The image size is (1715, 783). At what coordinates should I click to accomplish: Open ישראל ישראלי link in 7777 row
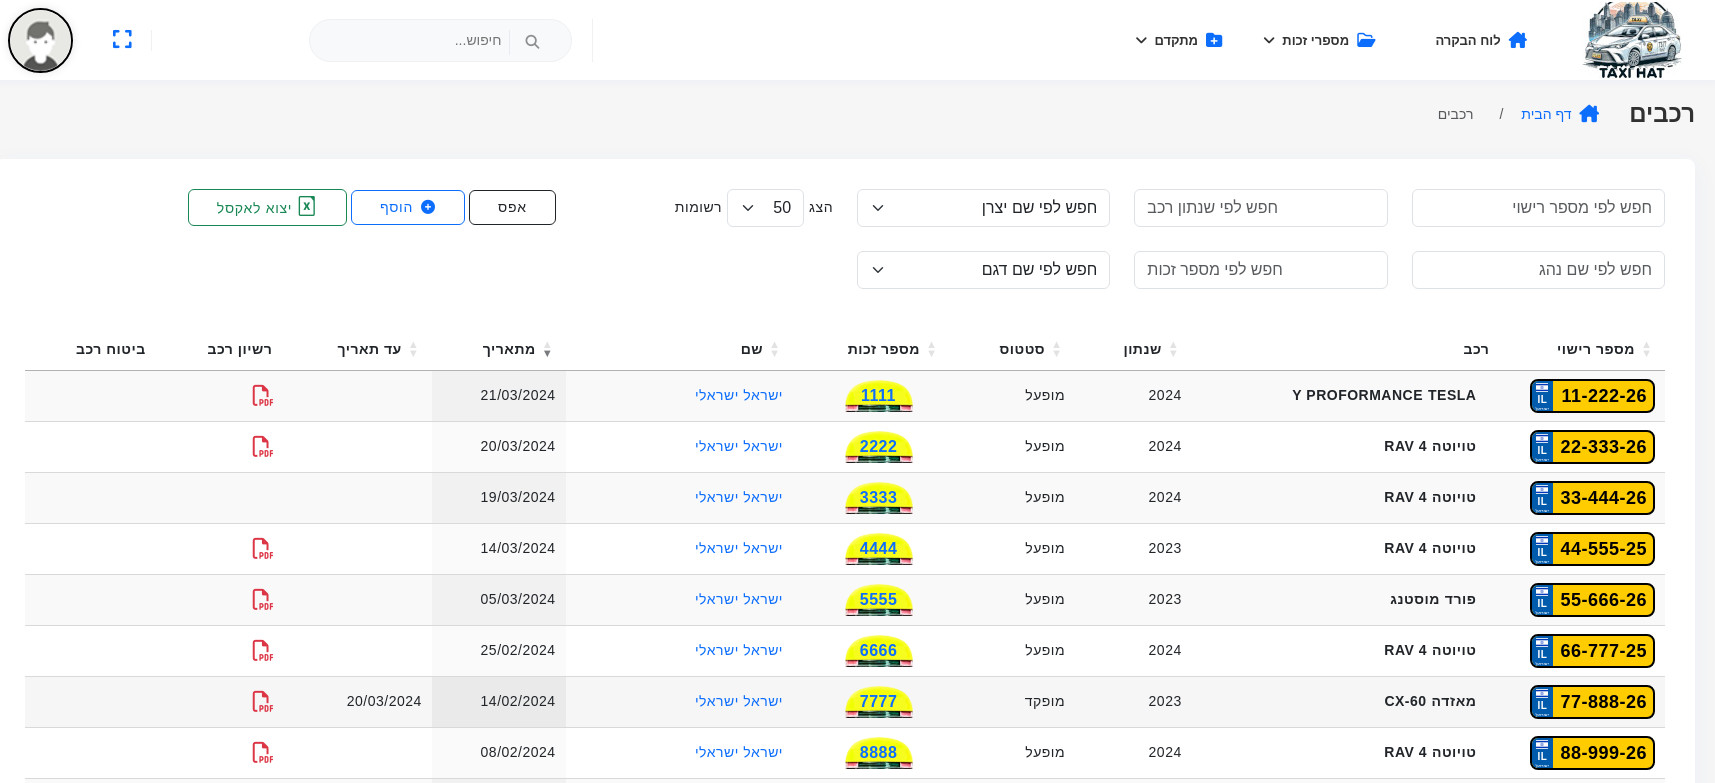pyautogui.click(x=739, y=702)
